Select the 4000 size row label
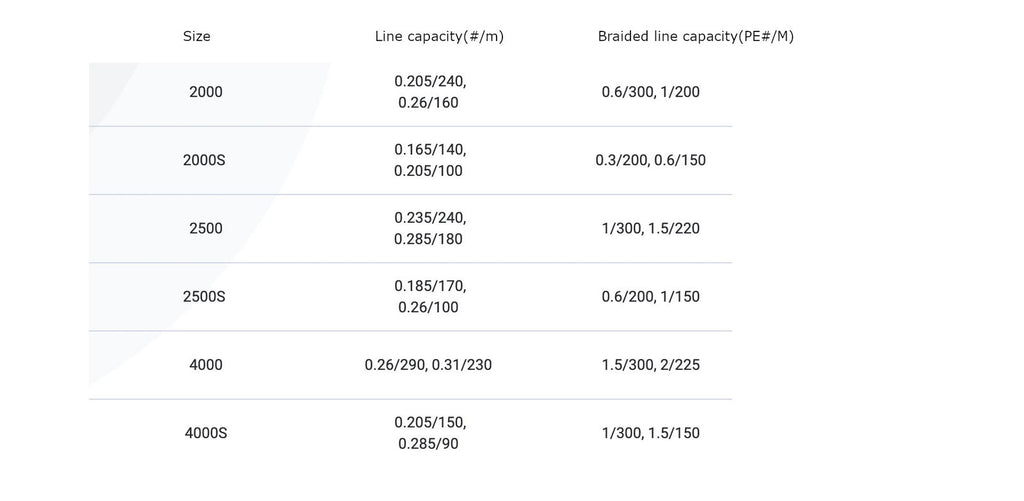This screenshot has height=501, width=1024. (206, 365)
